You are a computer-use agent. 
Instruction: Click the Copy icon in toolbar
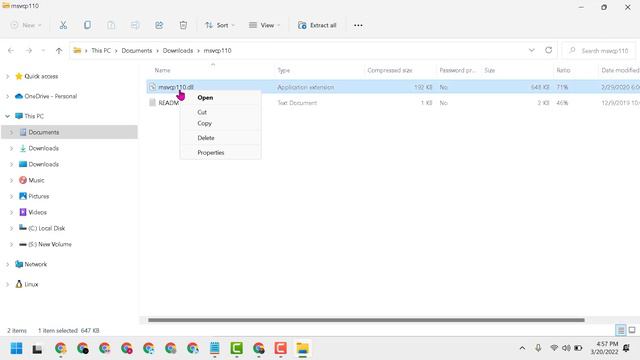tap(87, 25)
